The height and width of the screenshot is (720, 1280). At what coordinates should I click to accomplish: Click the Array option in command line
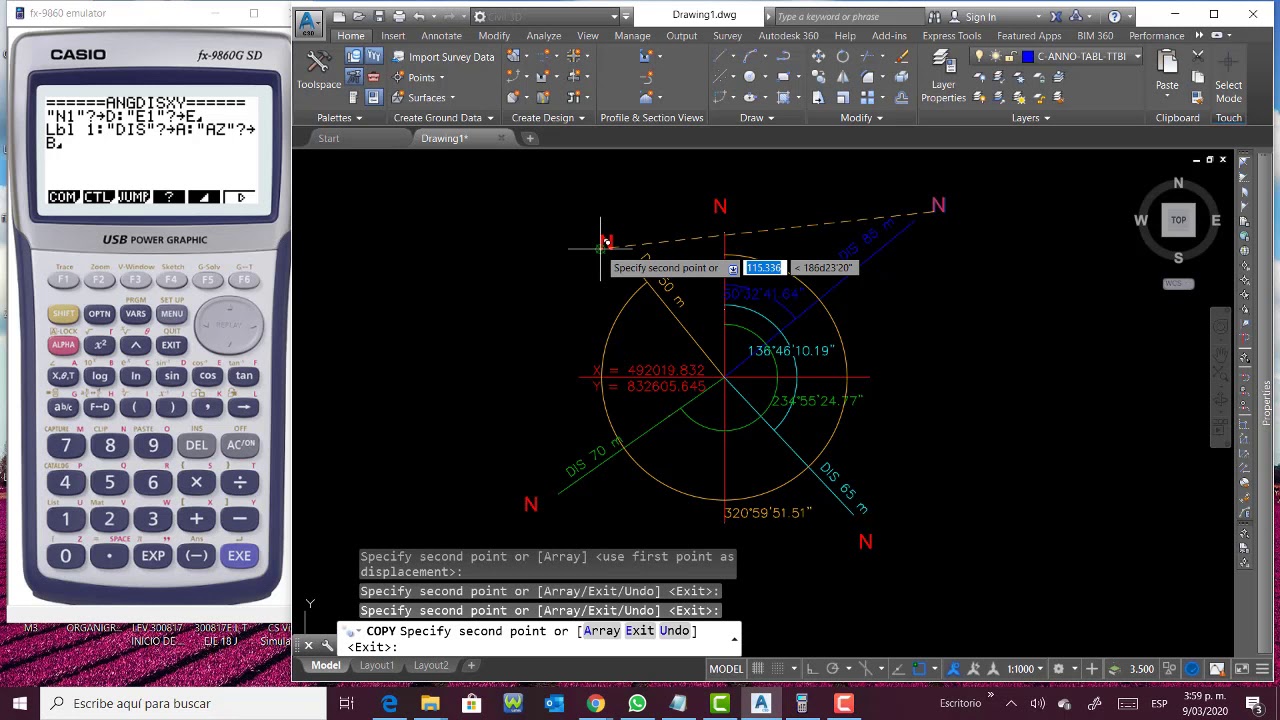(601, 631)
